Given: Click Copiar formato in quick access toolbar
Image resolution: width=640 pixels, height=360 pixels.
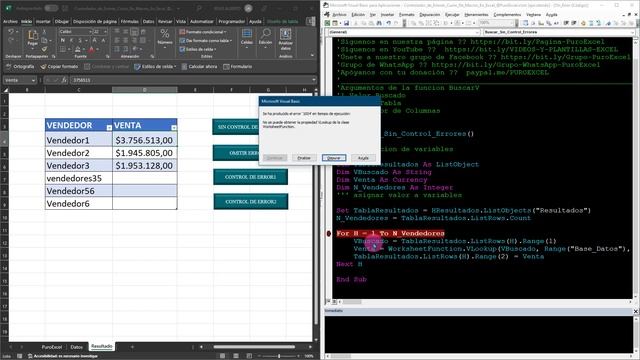Looking at the screenshot, I should click(59, 67).
